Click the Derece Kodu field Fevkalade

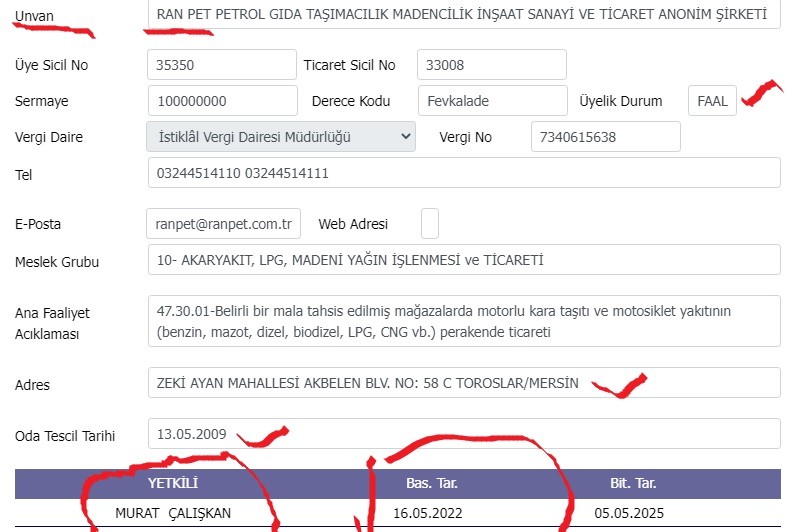click(x=493, y=101)
